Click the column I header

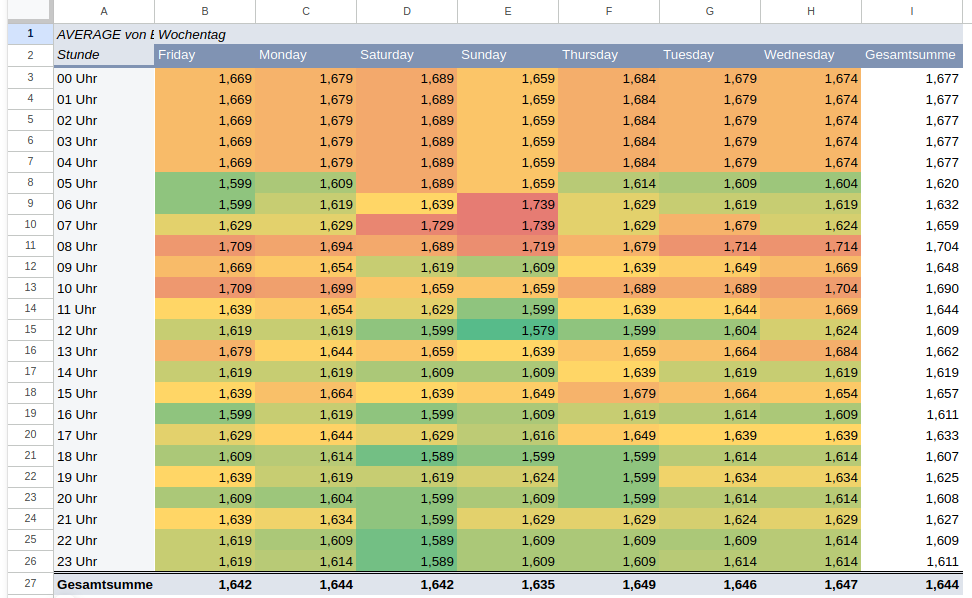[x=911, y=11]
